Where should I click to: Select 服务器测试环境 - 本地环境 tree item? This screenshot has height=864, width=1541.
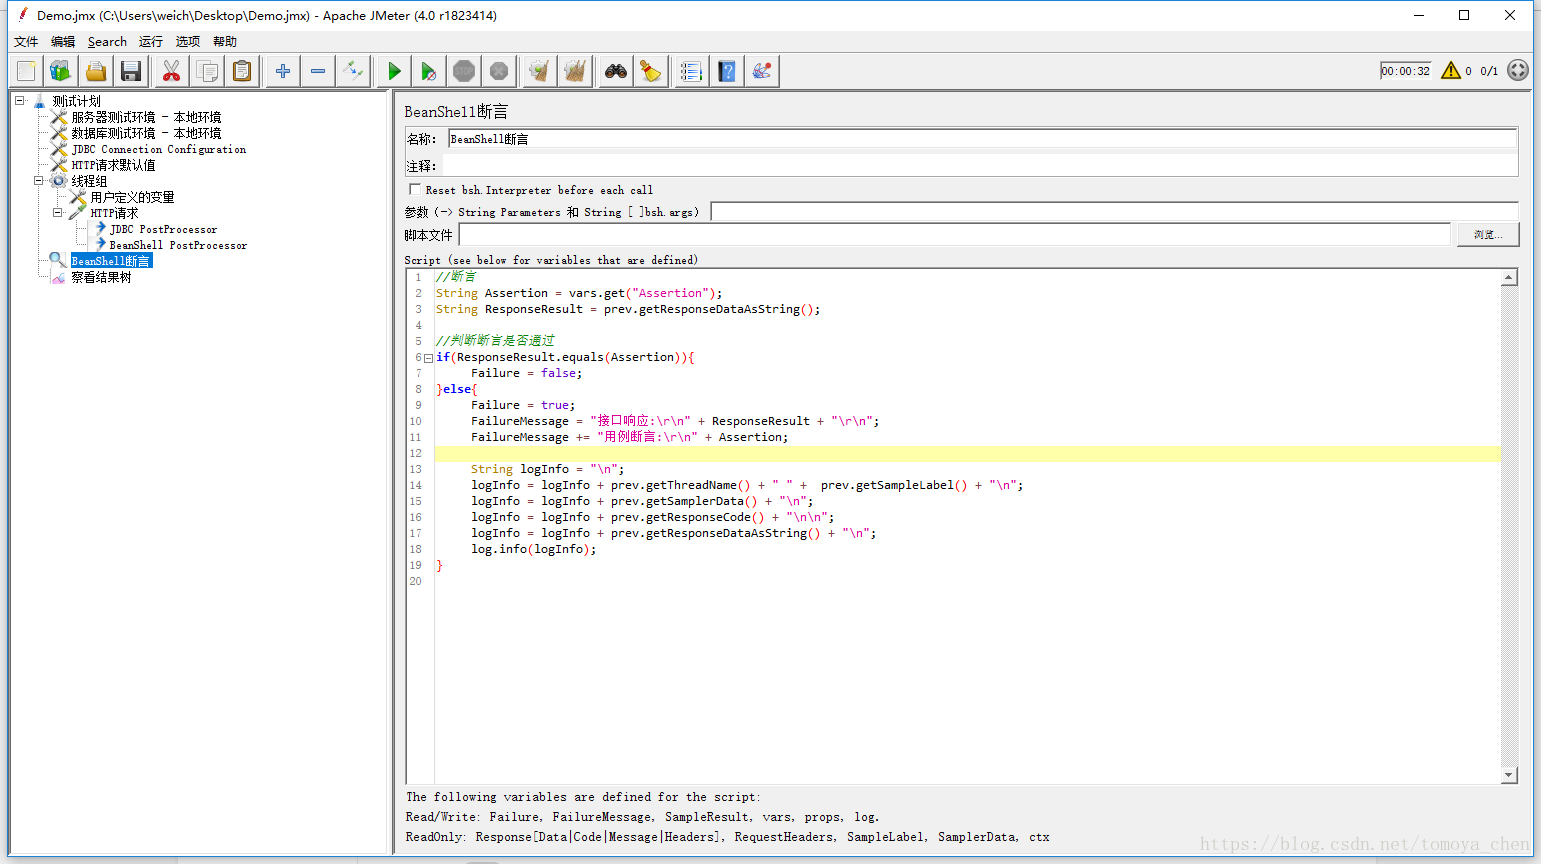click(146, 117)
